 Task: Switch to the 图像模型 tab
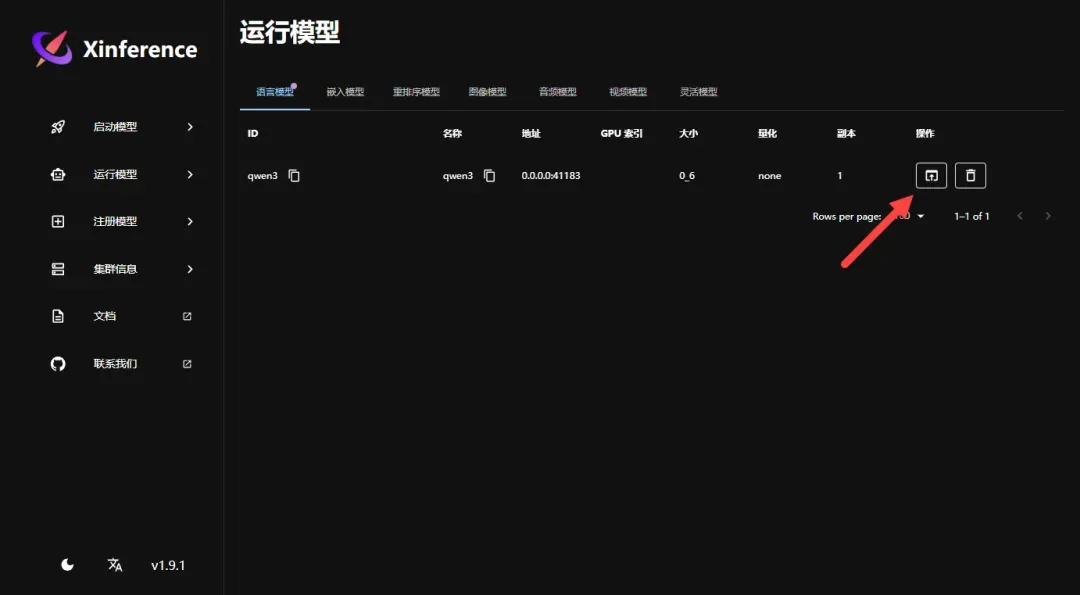(488, 92)
